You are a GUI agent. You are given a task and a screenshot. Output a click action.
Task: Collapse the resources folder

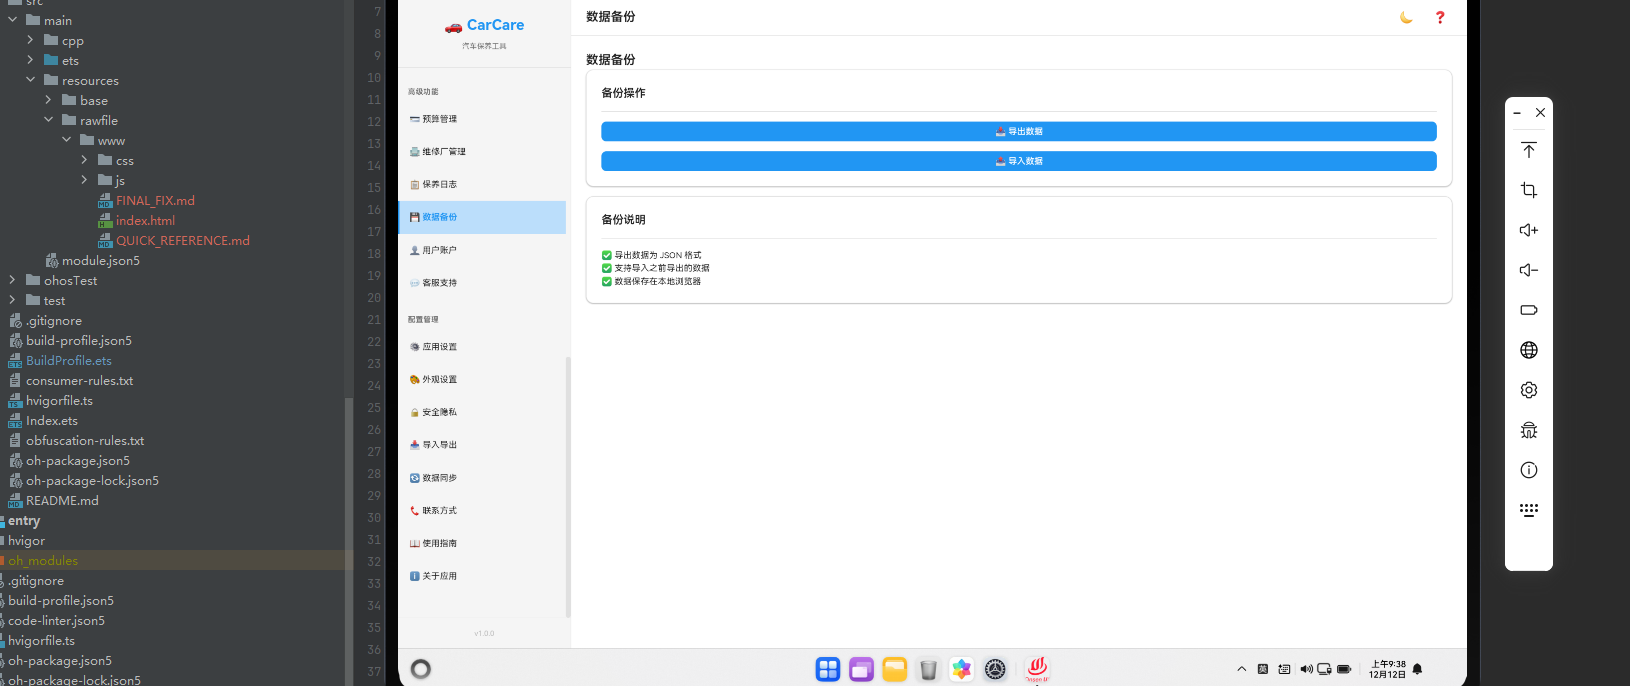coord(30,80)
